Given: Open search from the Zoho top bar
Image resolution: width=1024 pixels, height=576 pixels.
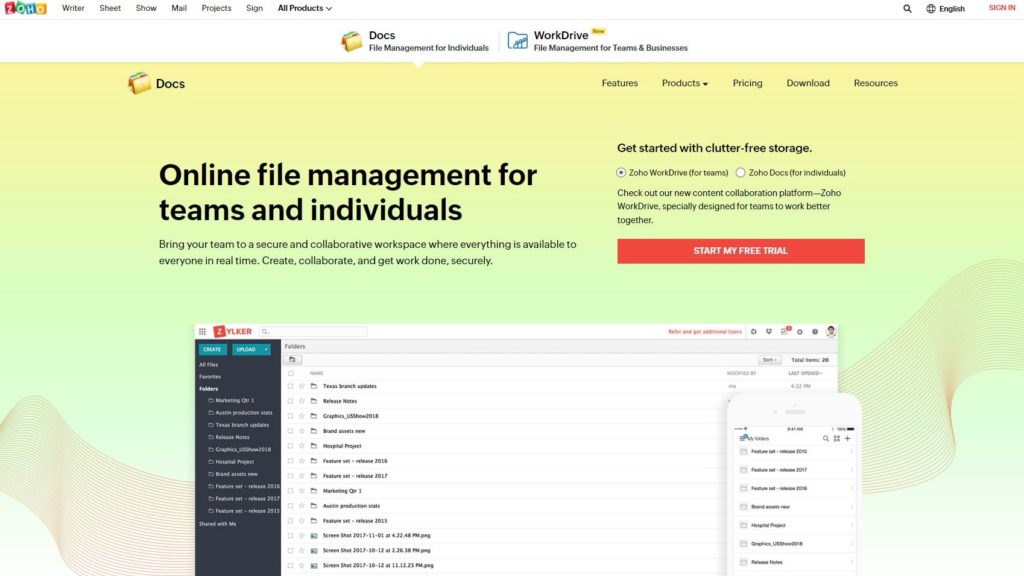Looking at the screenshot, I should tap(906, 8).
